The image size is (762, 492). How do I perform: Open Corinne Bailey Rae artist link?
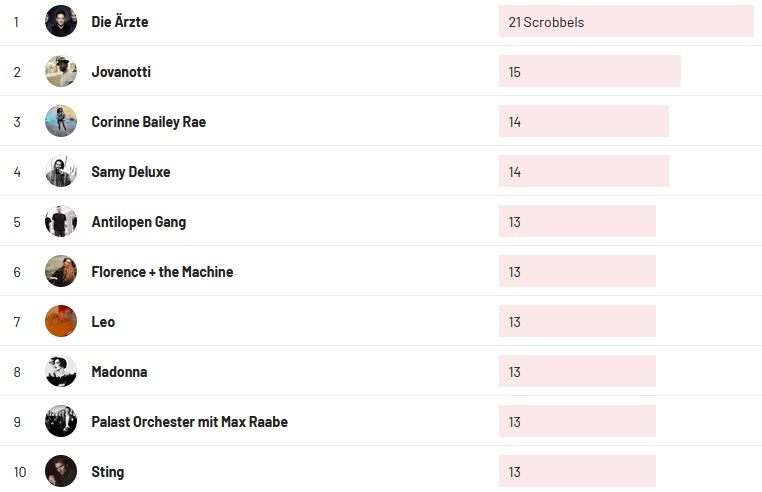tap(148, 122)
